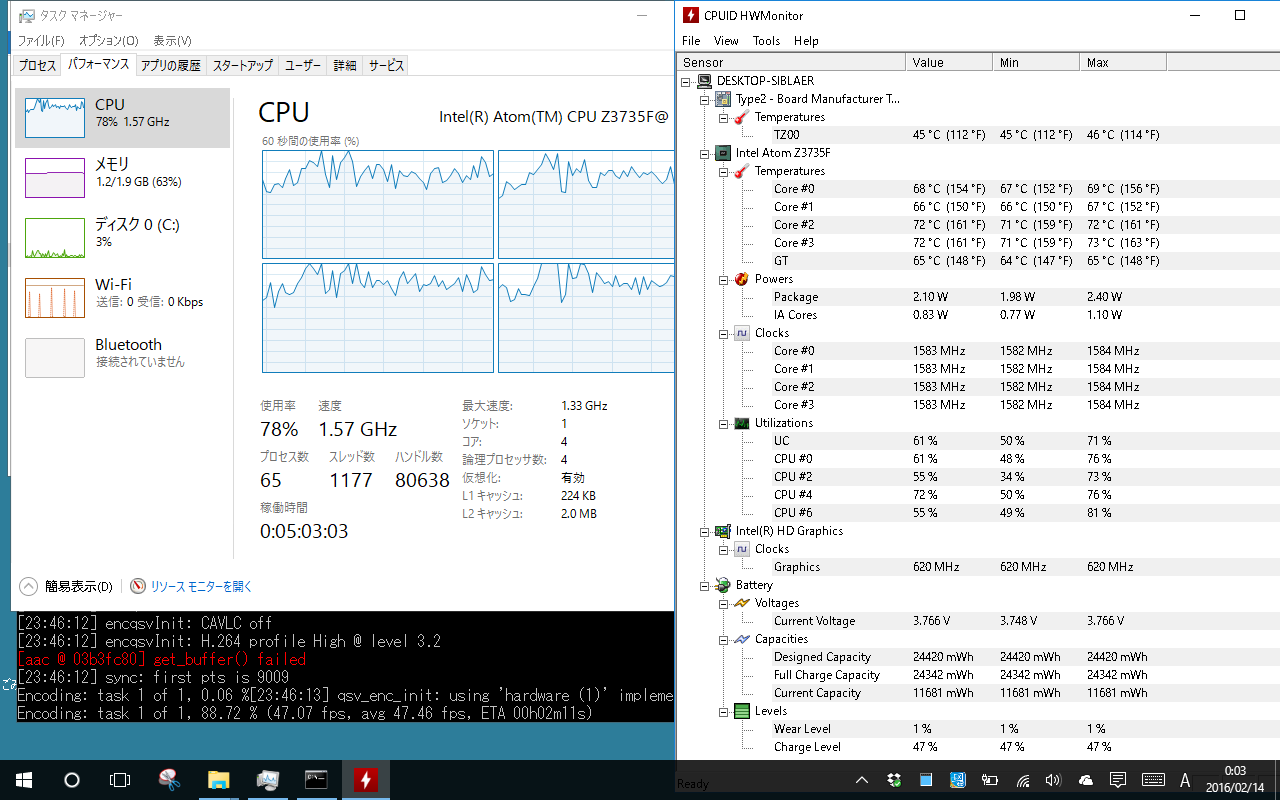Screen dimensions: 1280x800
Task: Collapse the Levels section expander
Action: click(724, 711)
